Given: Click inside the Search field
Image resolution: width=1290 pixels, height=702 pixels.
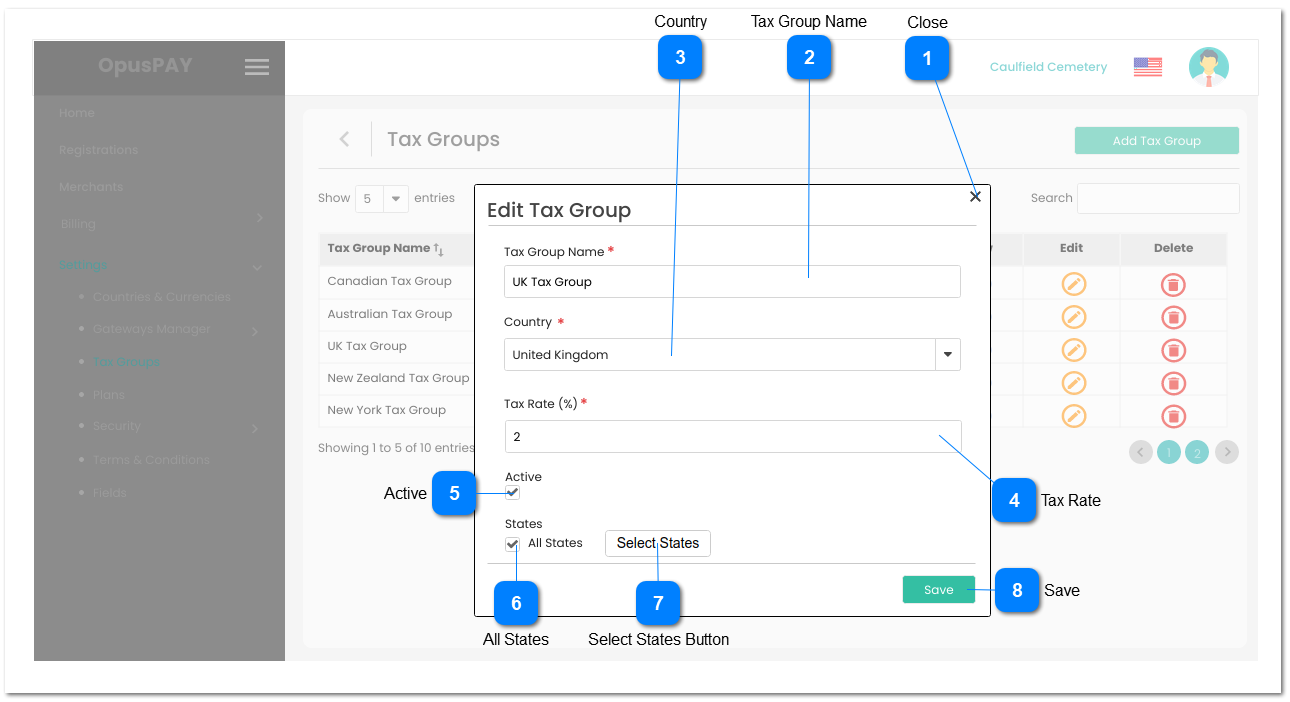Looking at the screenshot, I should pyautogui.click(x=1157, y=198).
